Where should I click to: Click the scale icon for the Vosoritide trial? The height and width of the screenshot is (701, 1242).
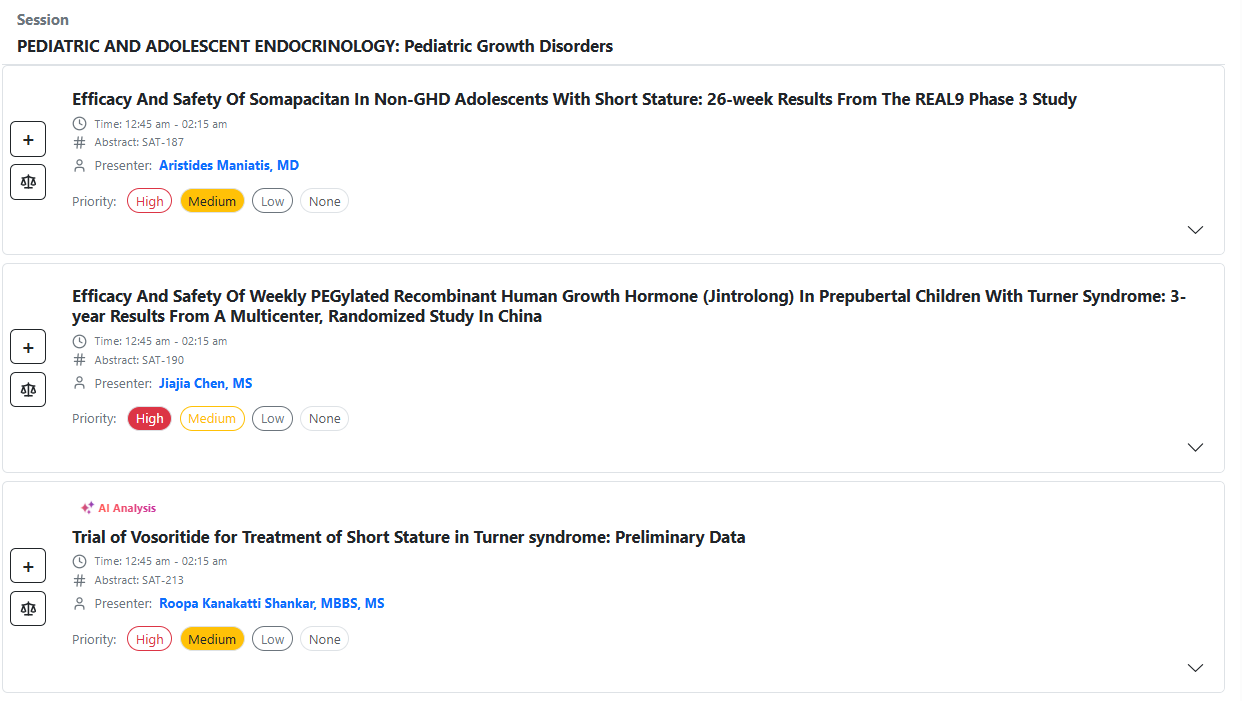tap(28, 608)
